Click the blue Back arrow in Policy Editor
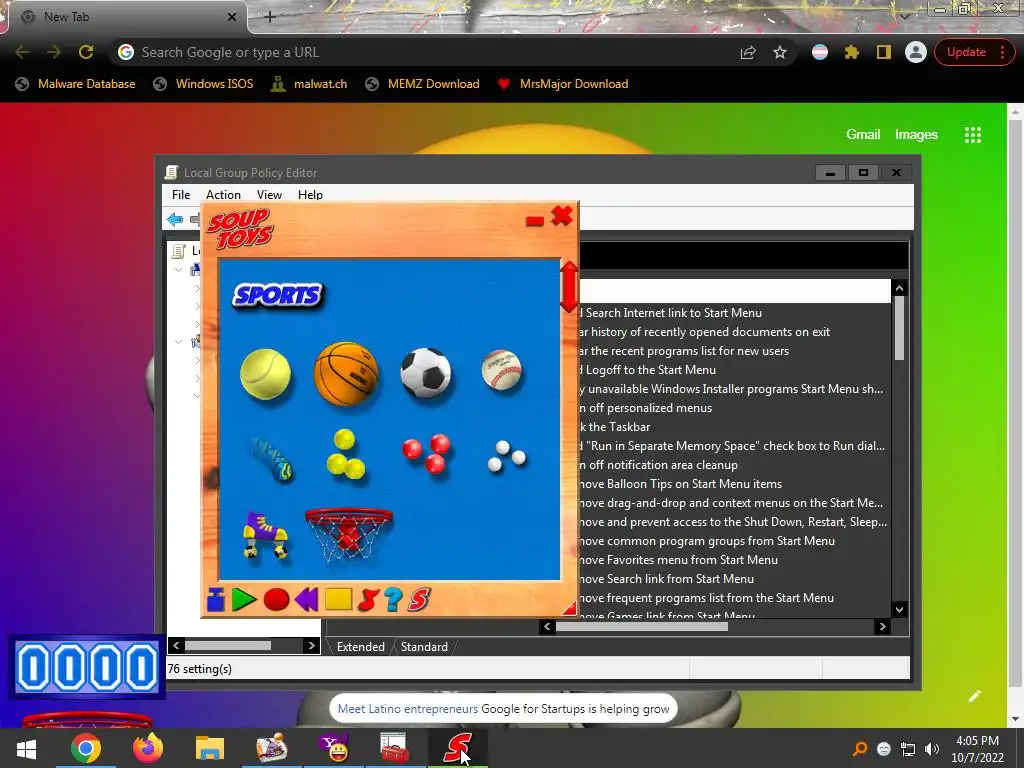 click(175, 219)
